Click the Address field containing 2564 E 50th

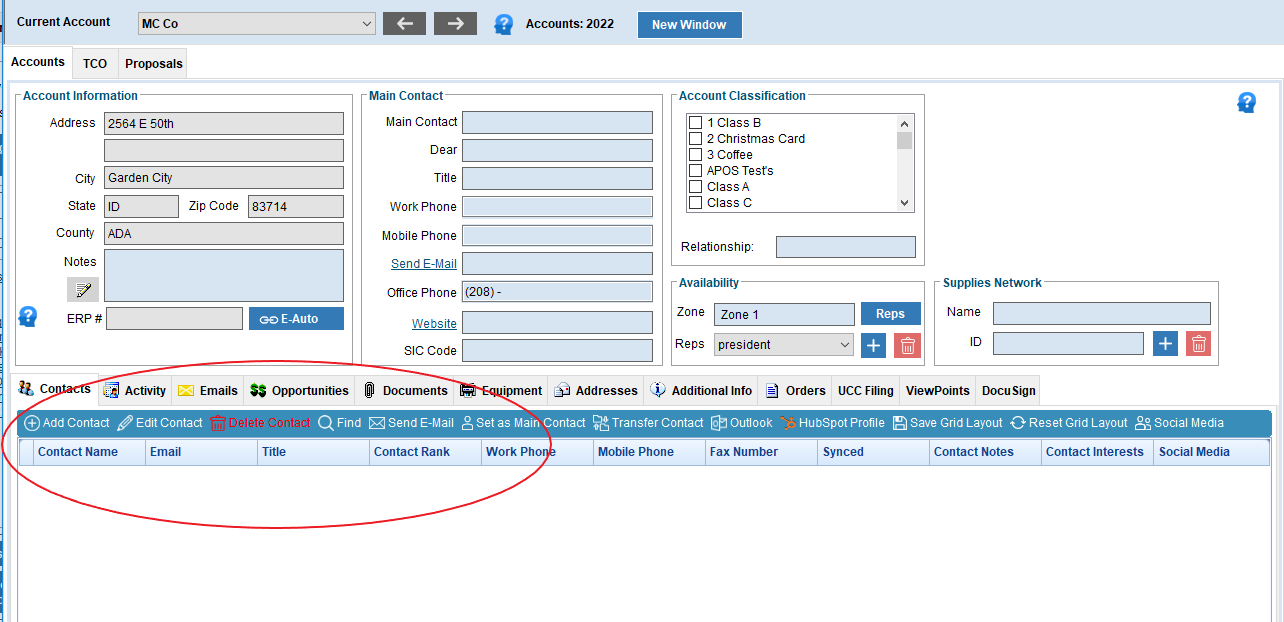(224, 124)
